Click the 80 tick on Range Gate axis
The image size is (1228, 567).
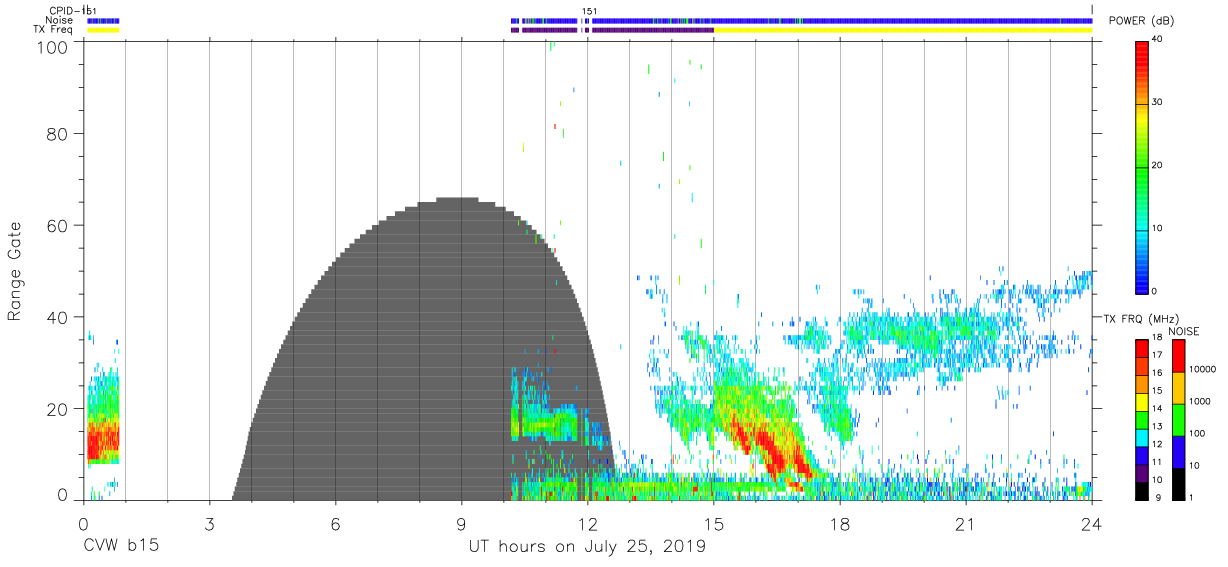click(x=58, y=133)
